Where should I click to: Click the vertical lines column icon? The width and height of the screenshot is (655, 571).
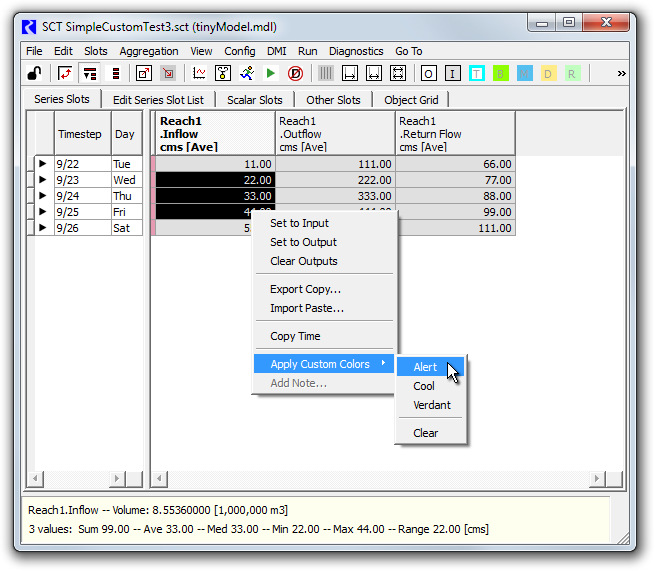coord(326,74)
